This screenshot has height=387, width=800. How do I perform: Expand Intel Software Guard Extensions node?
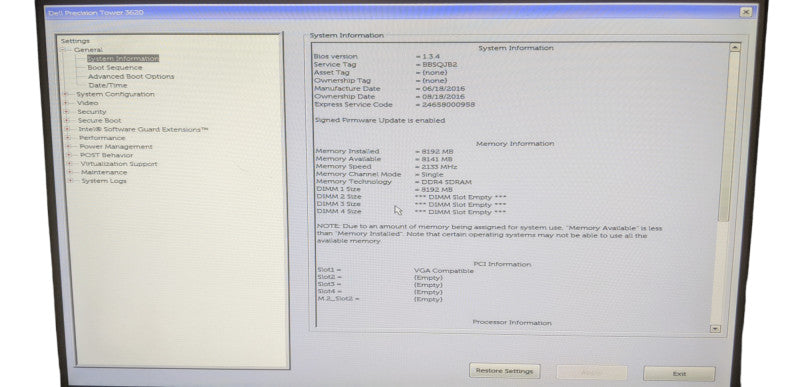pos(67,130)
